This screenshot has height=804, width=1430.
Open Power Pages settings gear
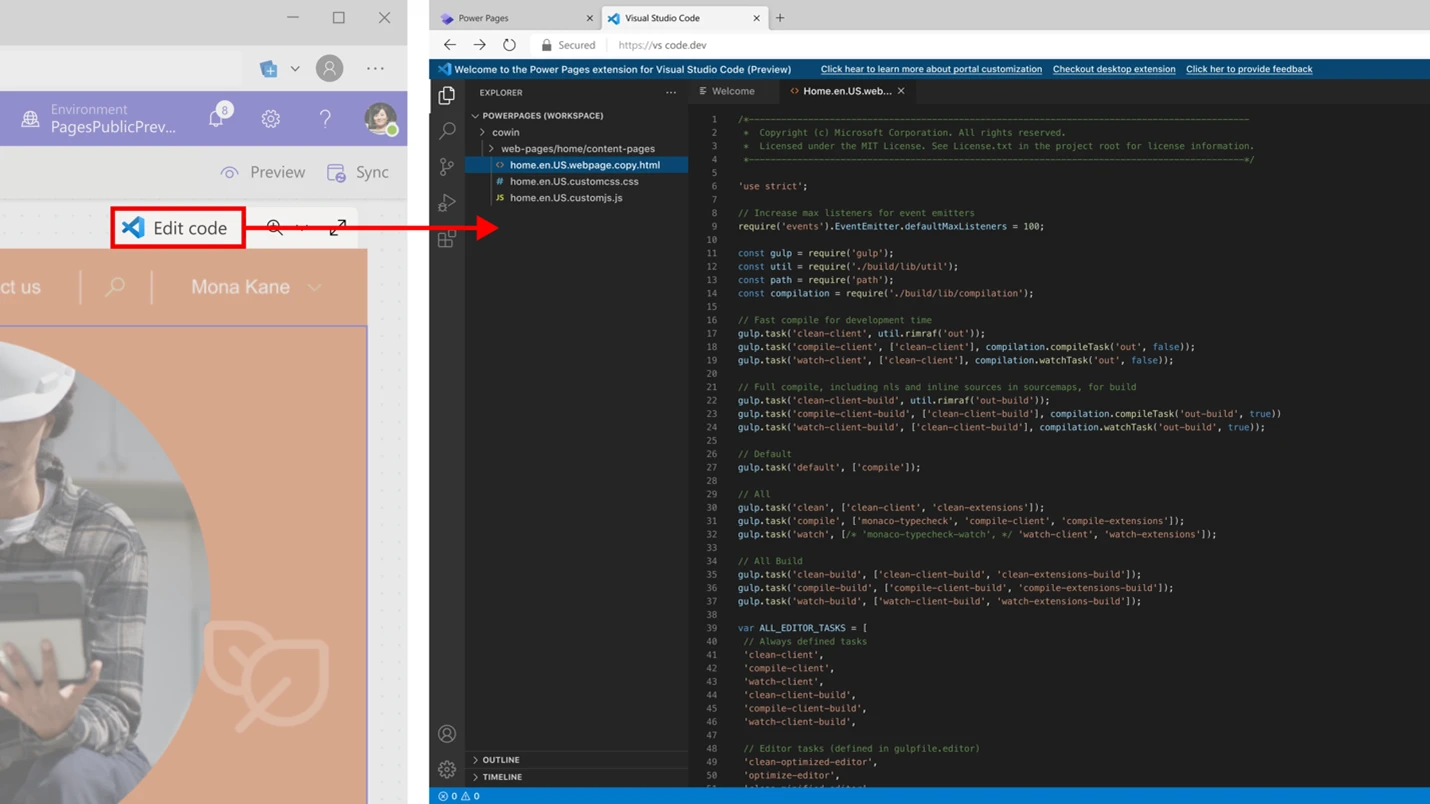[x=270, y=118]
